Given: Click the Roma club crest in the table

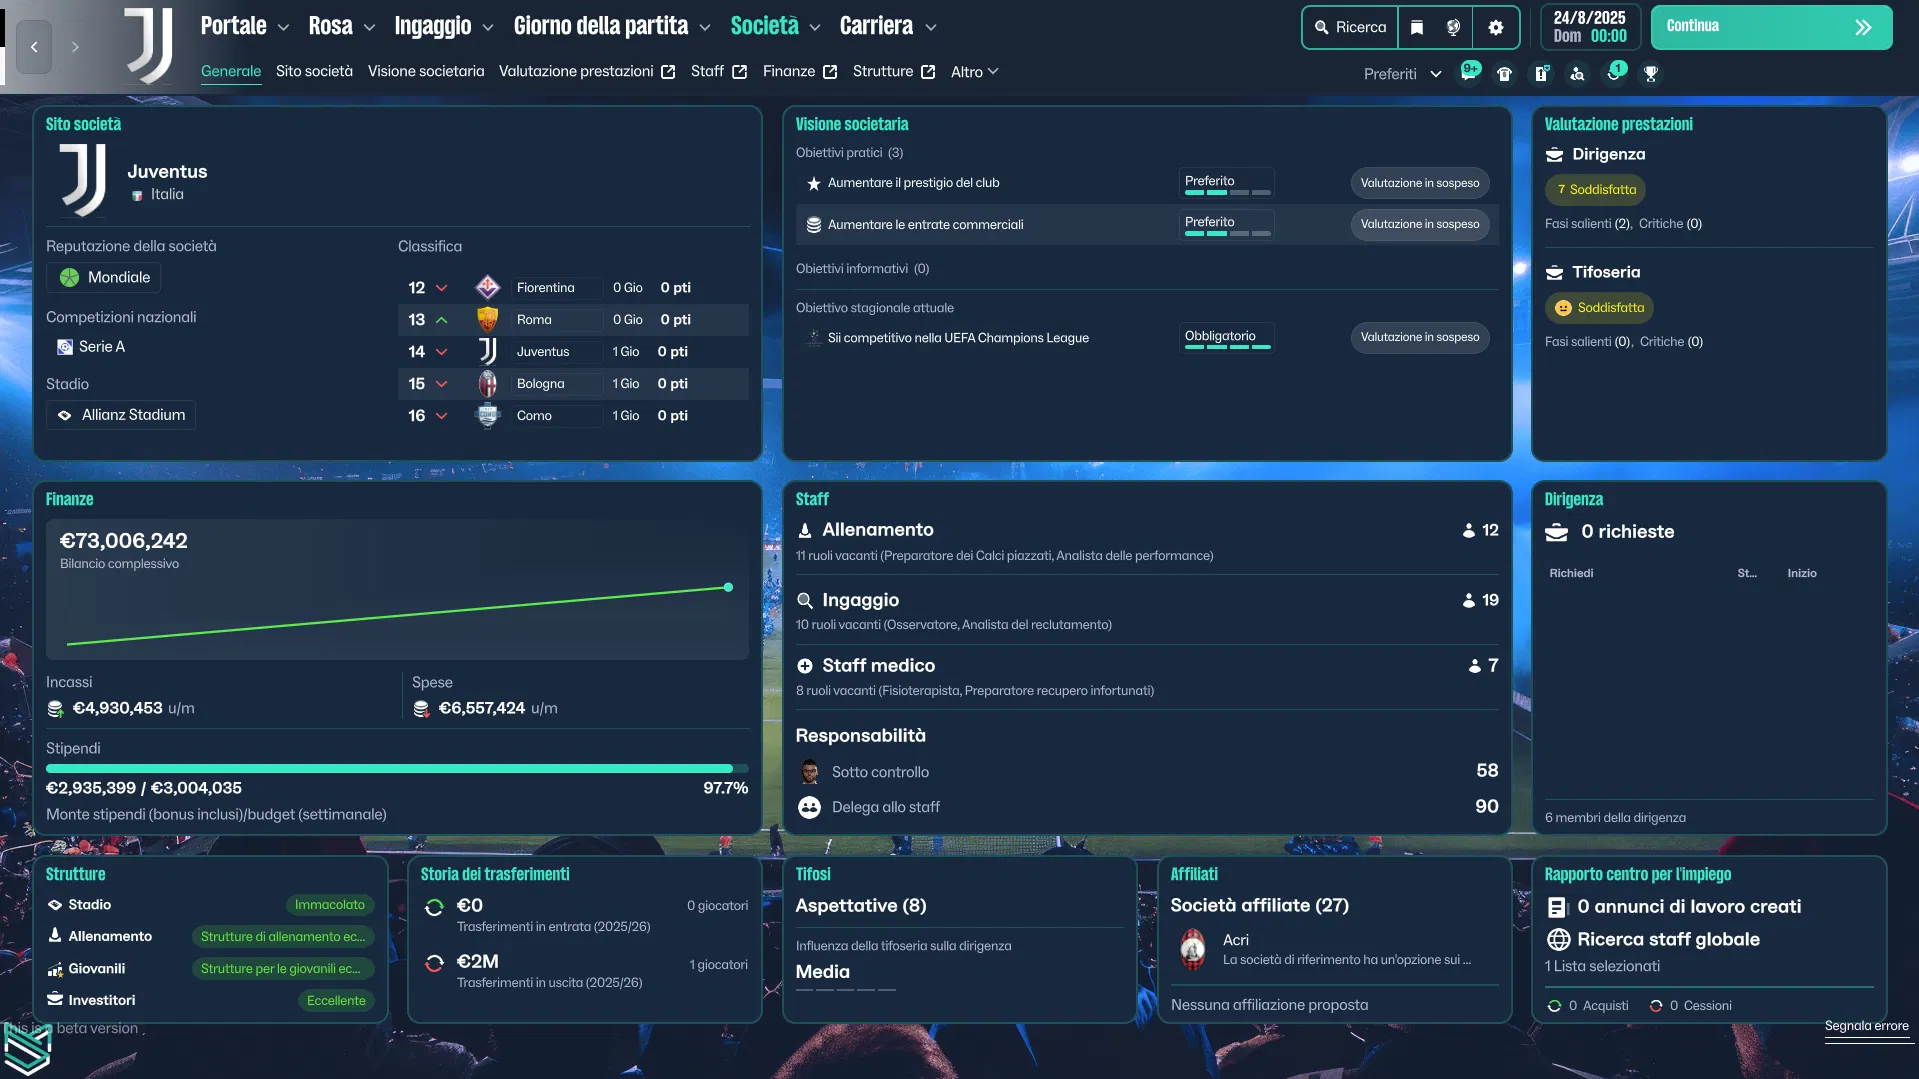Looking at the screenshot, I should [x=487, y=319].
